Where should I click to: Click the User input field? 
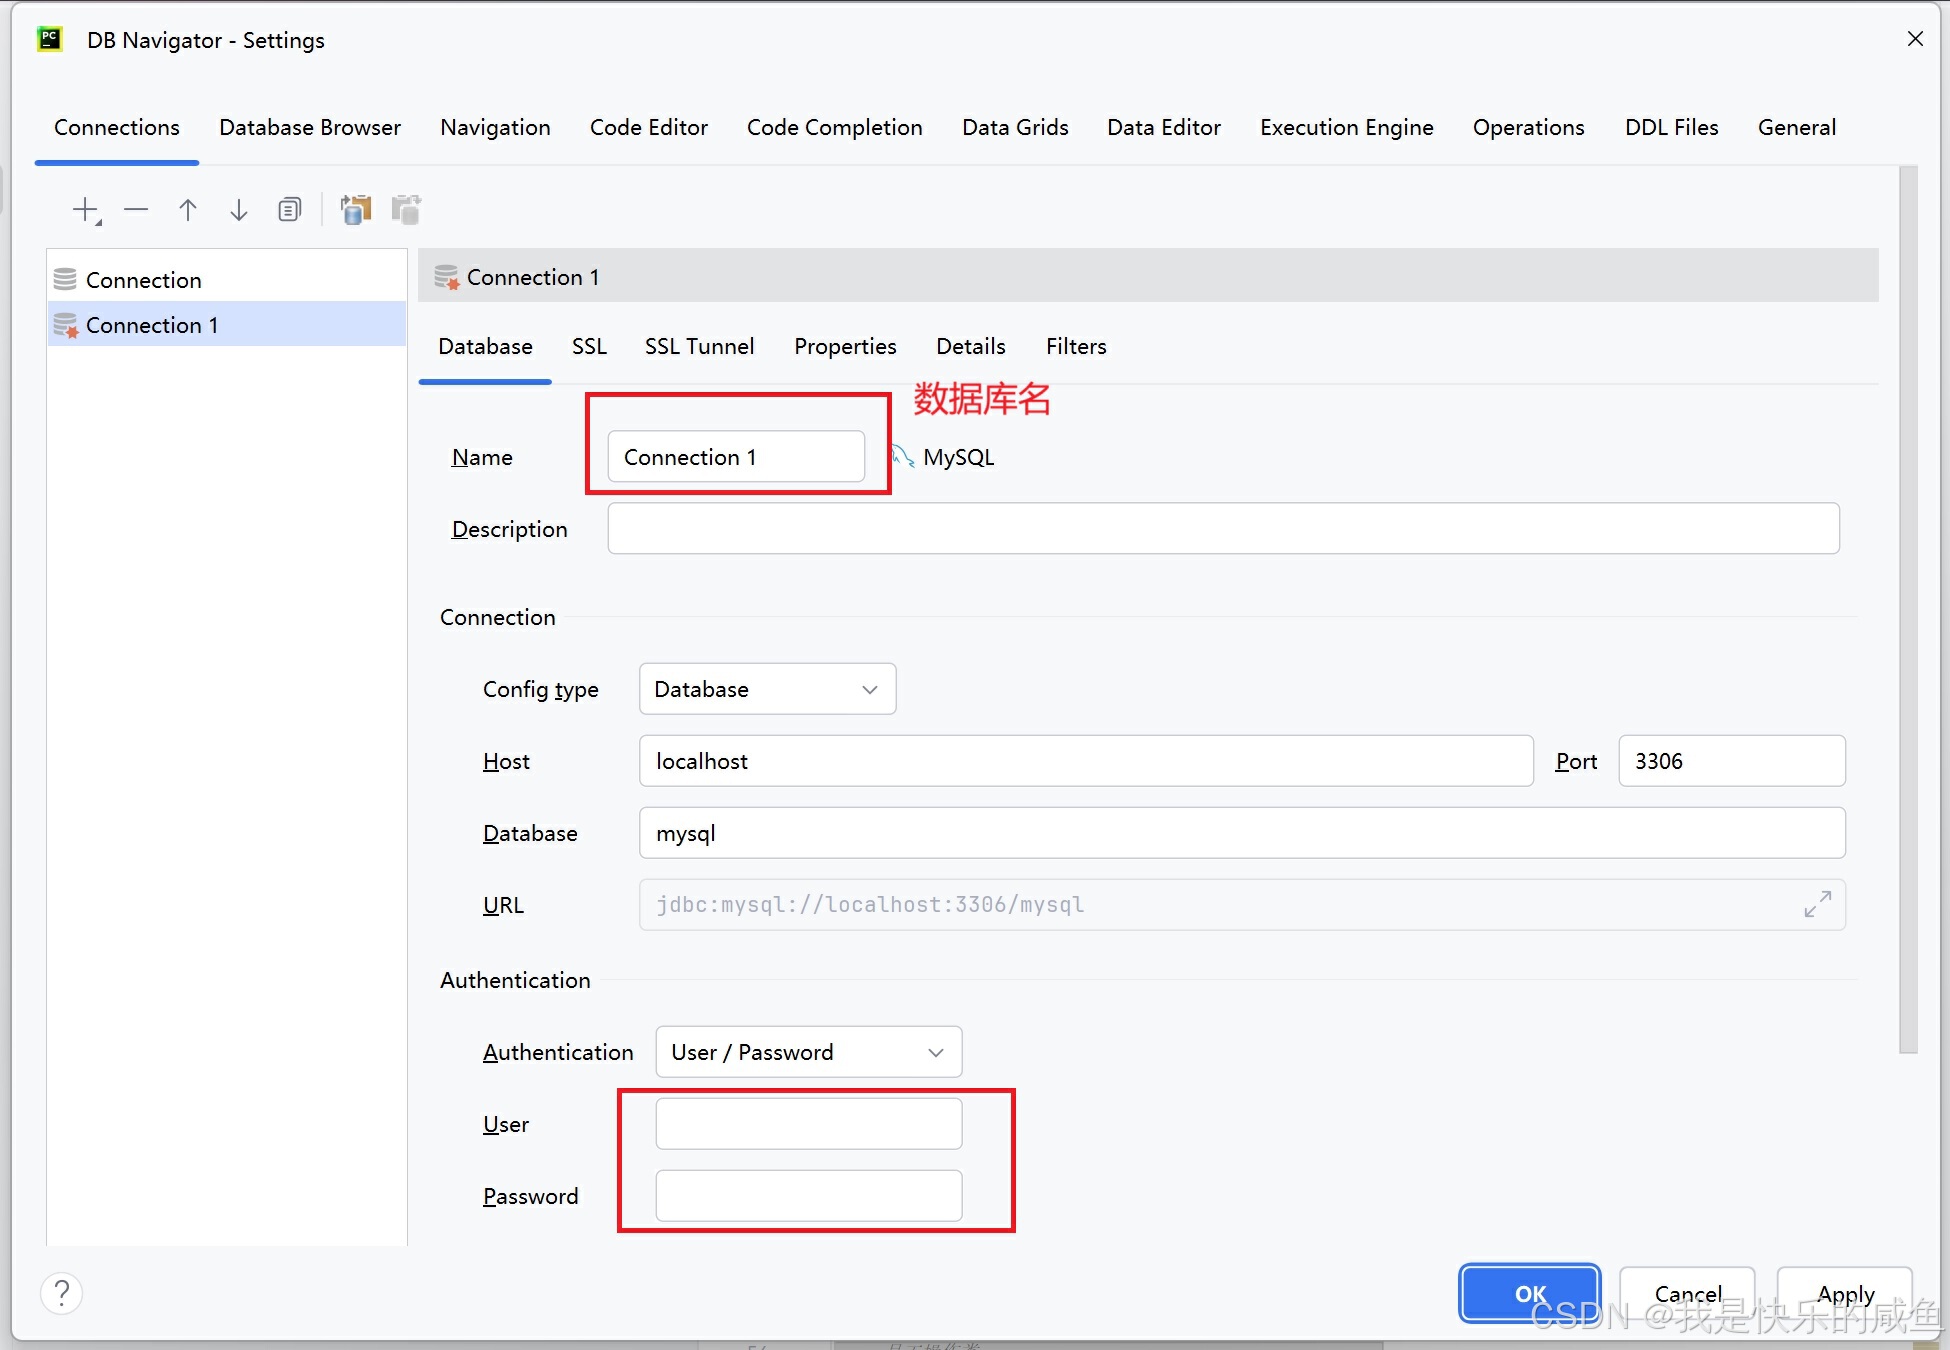(808, 1124)
